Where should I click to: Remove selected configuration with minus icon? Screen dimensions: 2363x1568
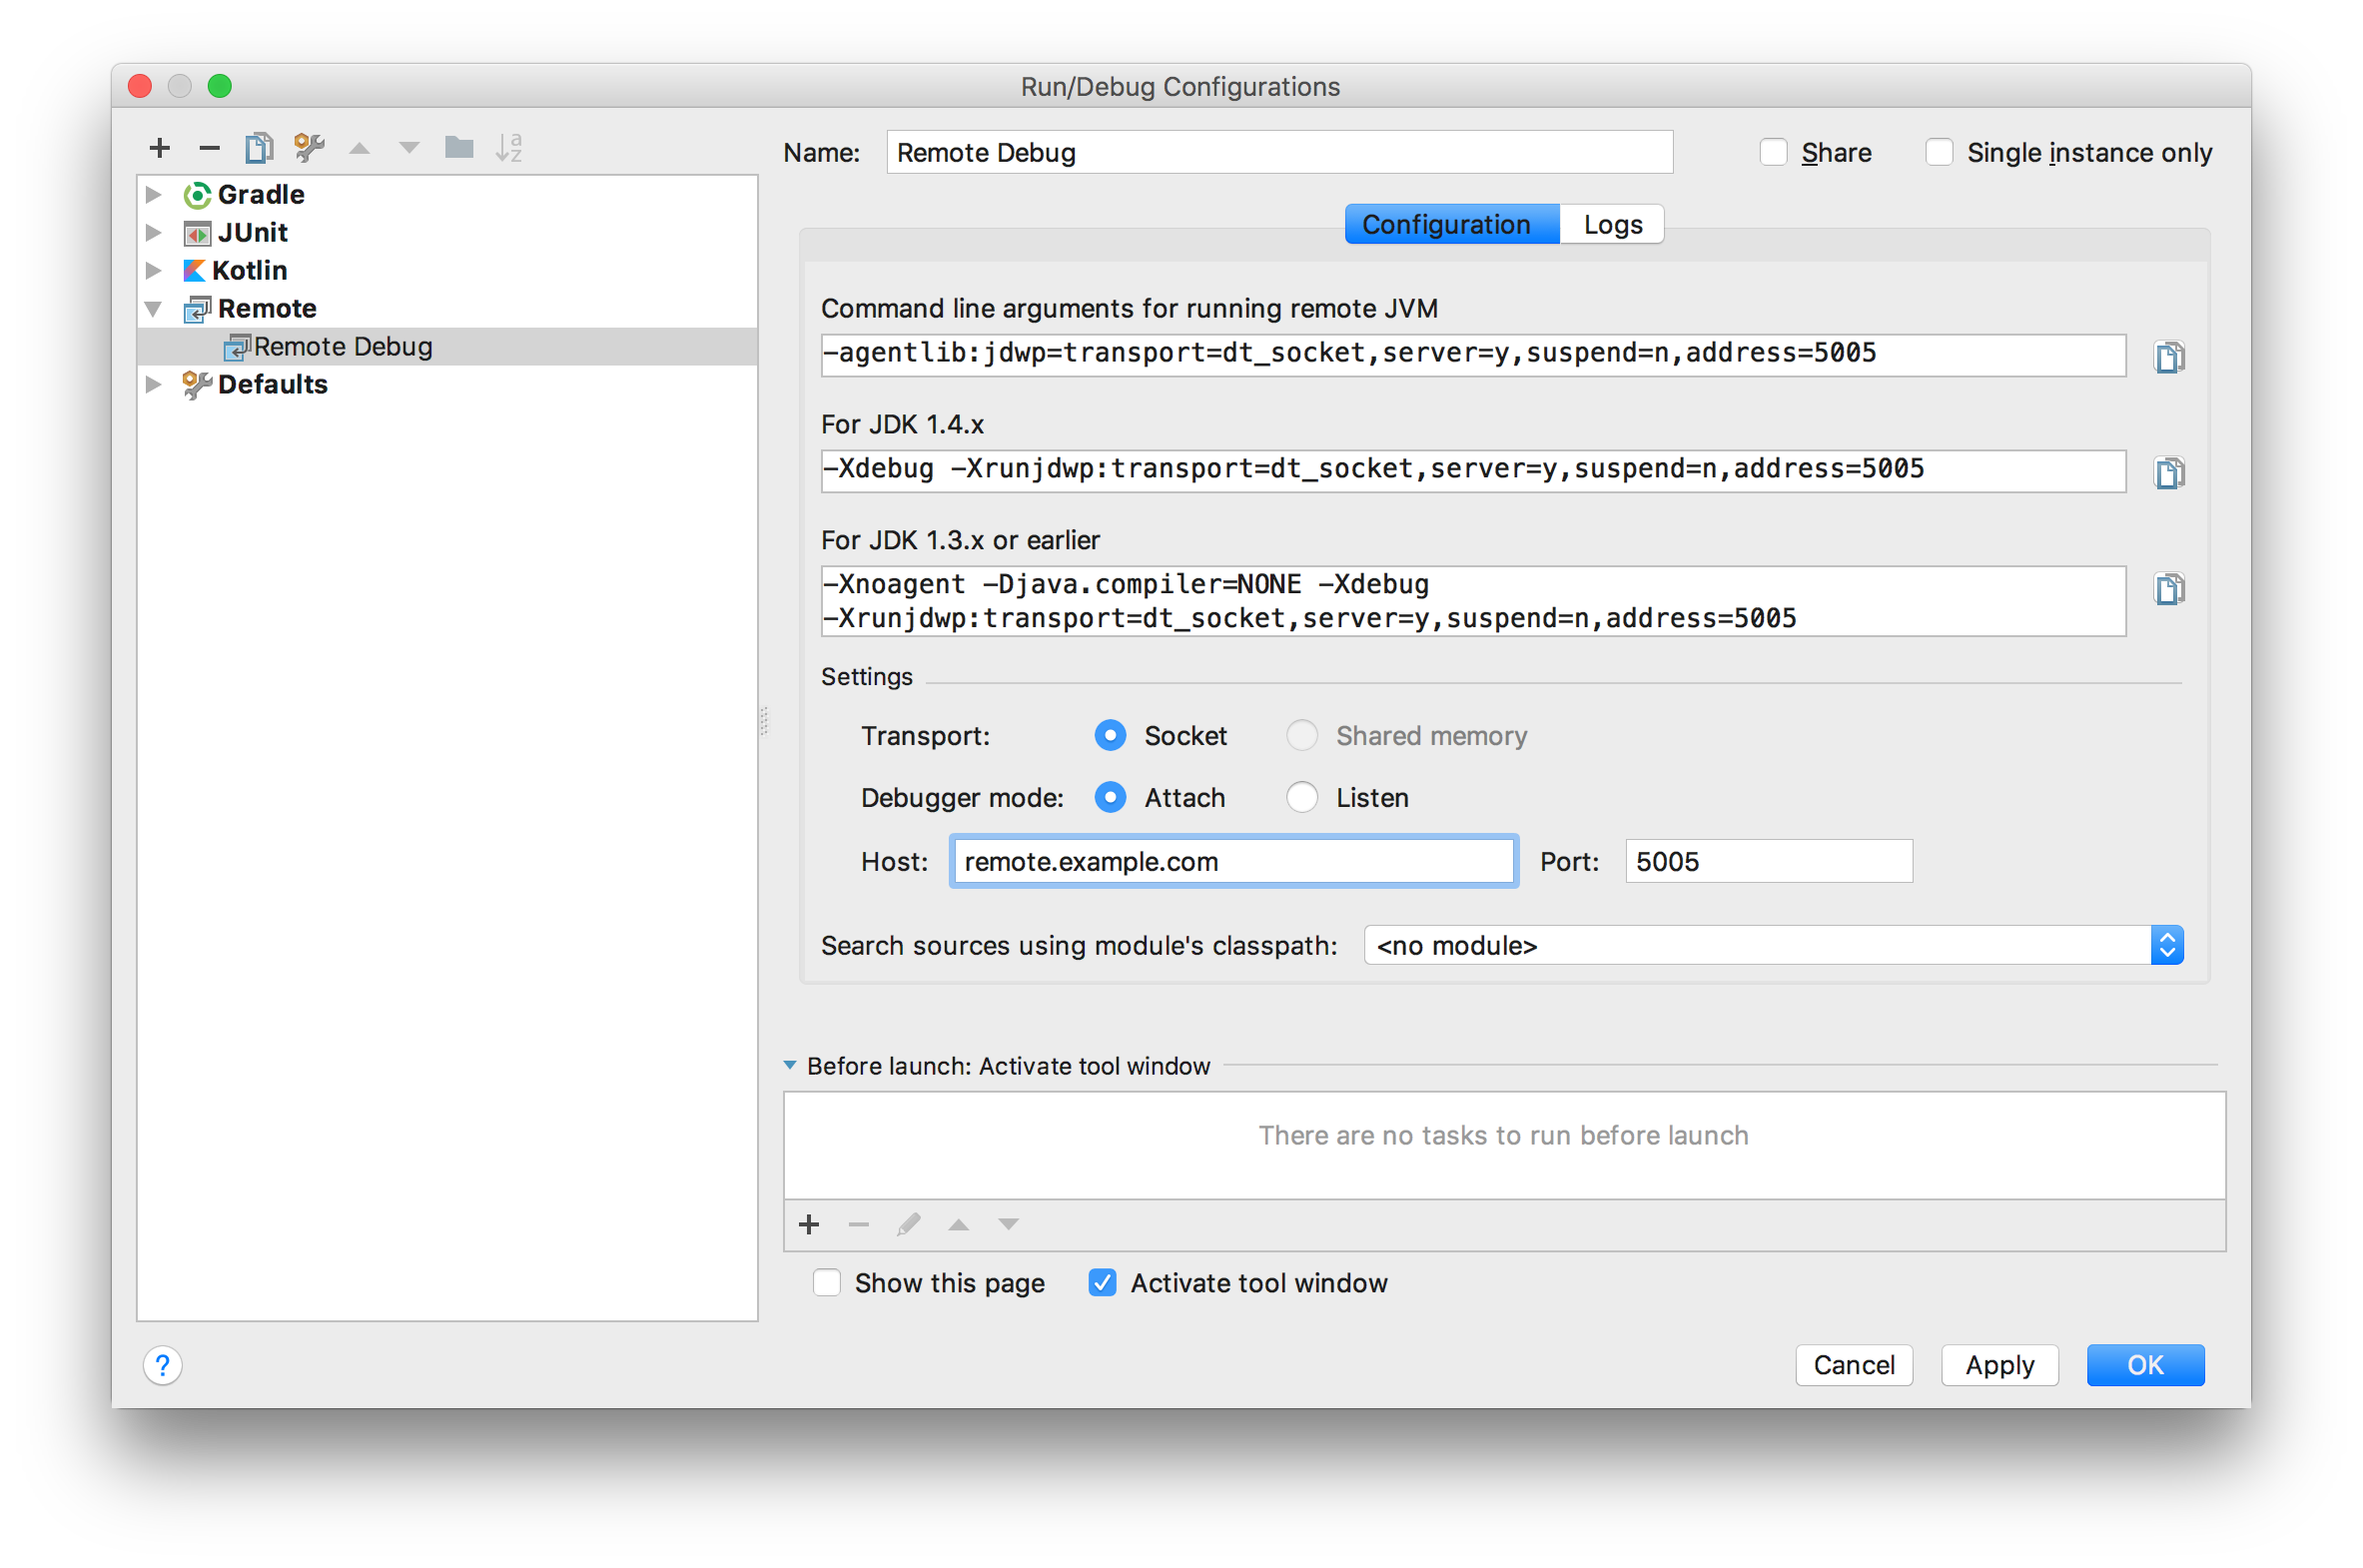click(209, 149)
